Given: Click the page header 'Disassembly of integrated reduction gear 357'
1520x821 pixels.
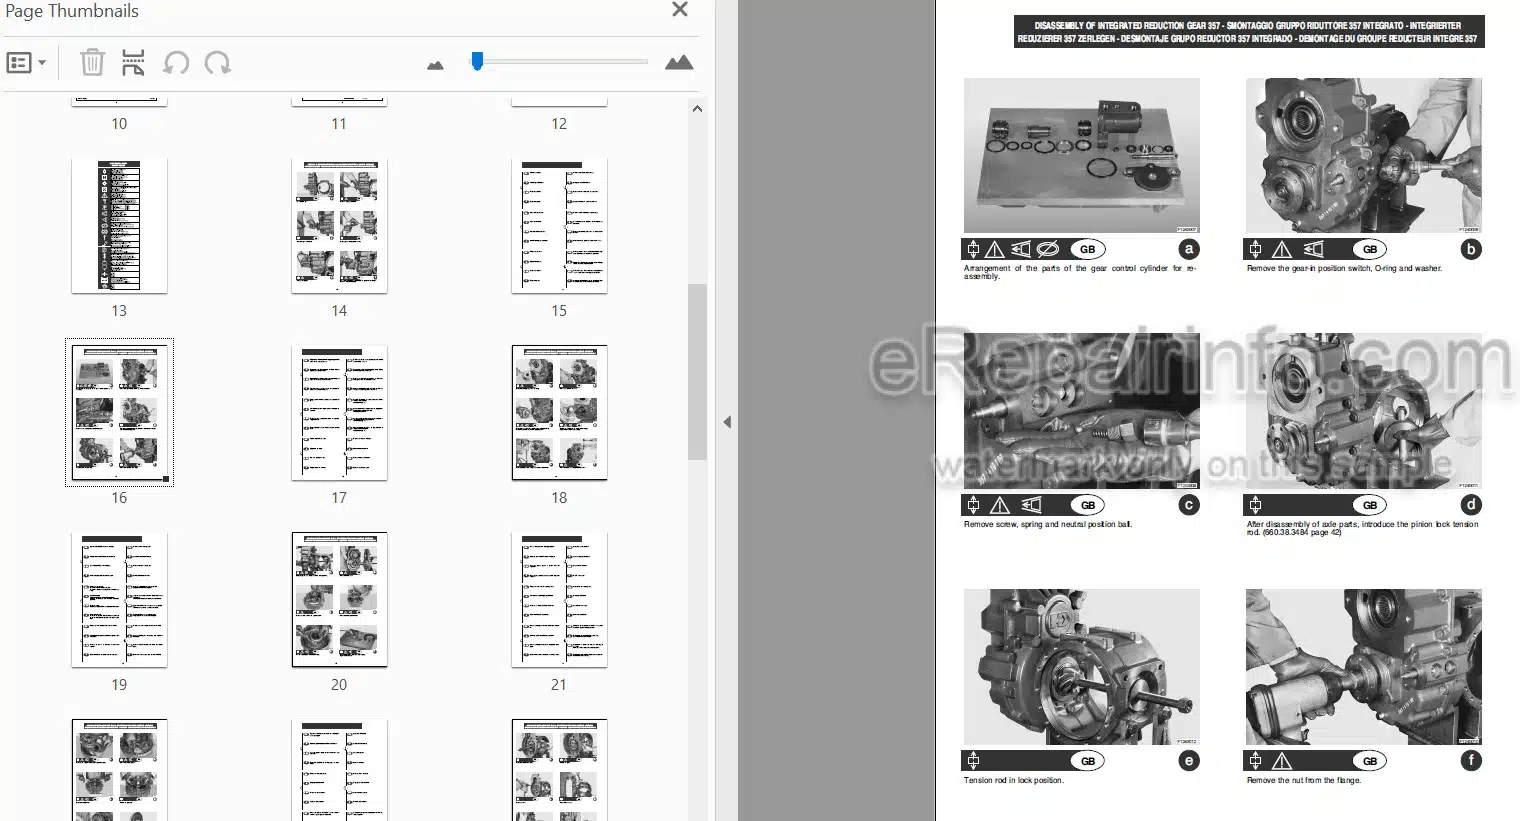Looking at the screenshot, I should coord(1247,32).
